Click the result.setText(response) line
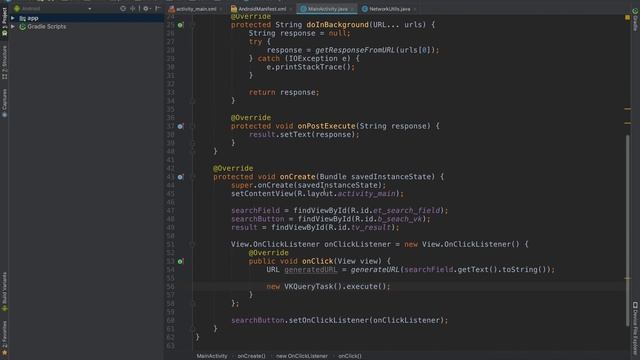This screenshot has height=360, width=640. tap(304, 135)
